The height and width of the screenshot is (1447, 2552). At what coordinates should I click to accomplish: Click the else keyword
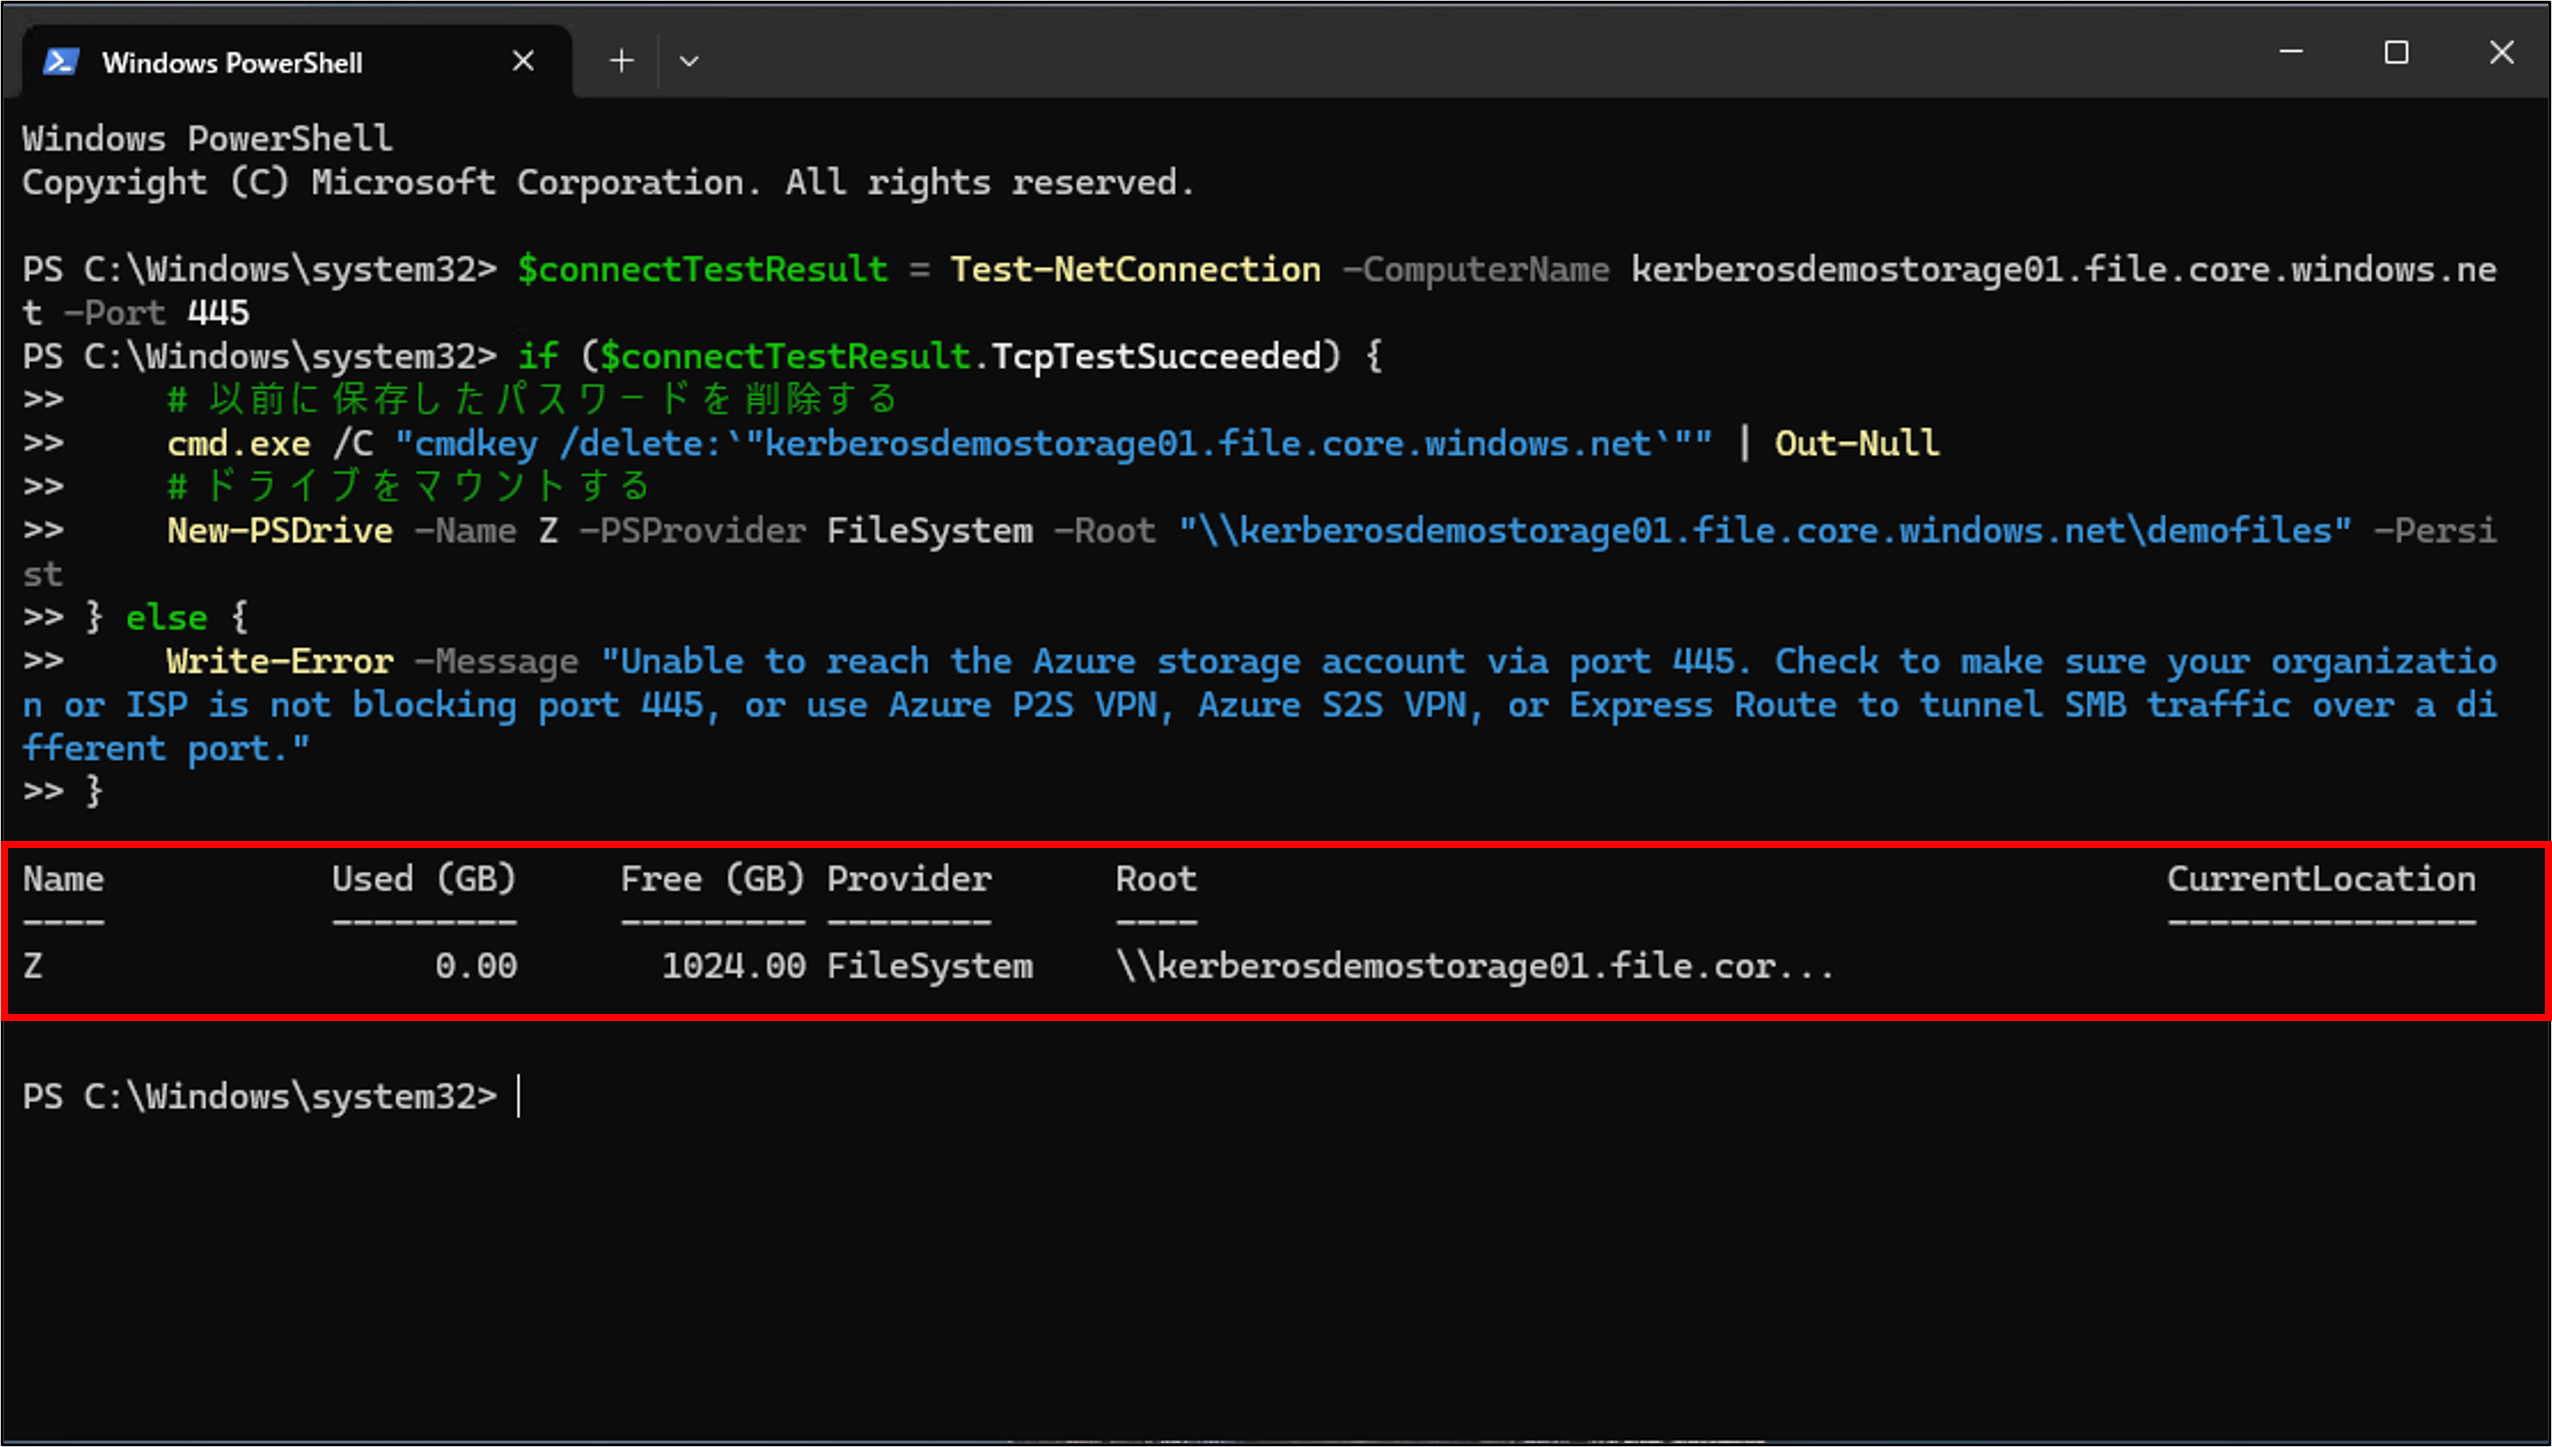[167, 618]
